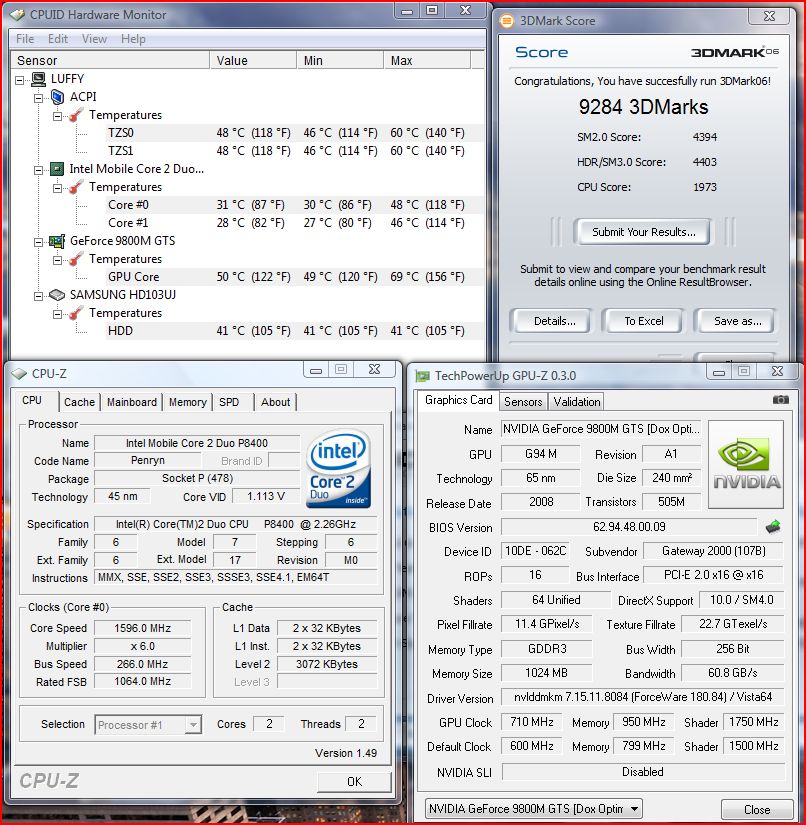Collapse Temperatures node under ACPI
The image size is (806, 825).
(57, 116)
